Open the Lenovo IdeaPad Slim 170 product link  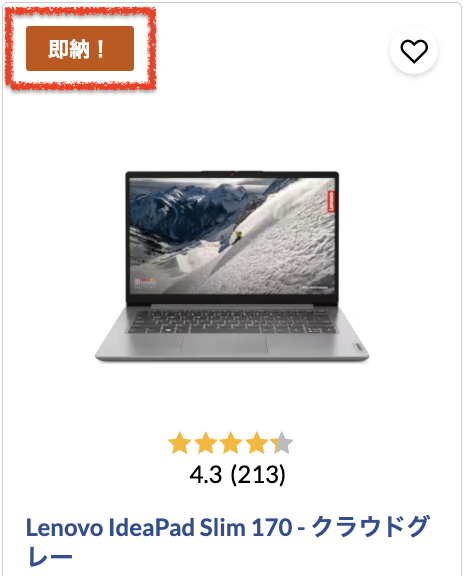click(x=228, y=541)
